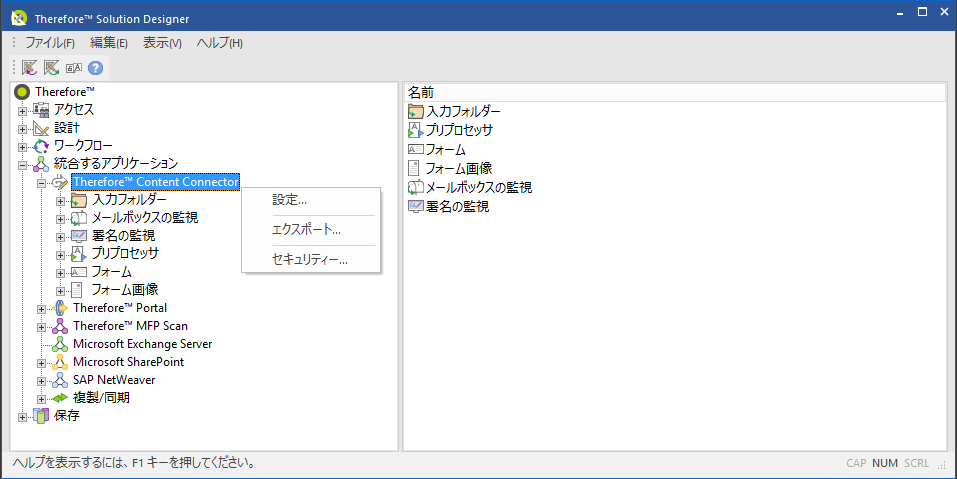
Task: Click the フォーム画像 icon in the right list
Action: pyautogui.click(x=414, y=168)
